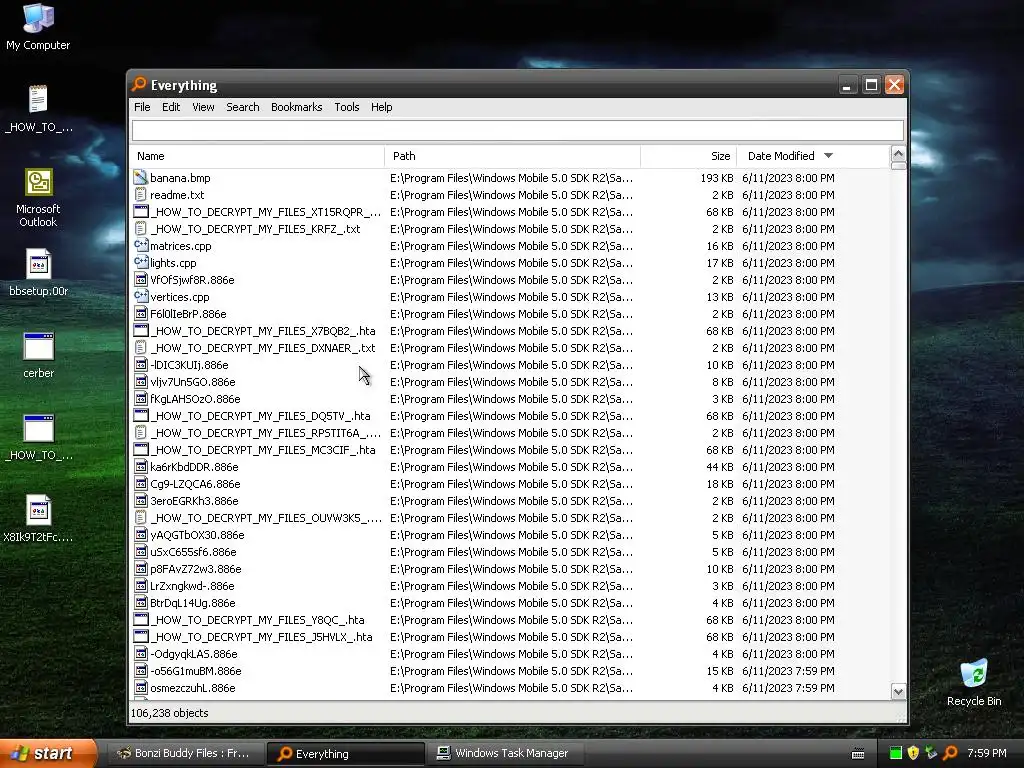This screenshot has height=768, width=1024.
Task: Select X8Ik9T2tFc desktop file icon
Action: [x=38, y=519]
